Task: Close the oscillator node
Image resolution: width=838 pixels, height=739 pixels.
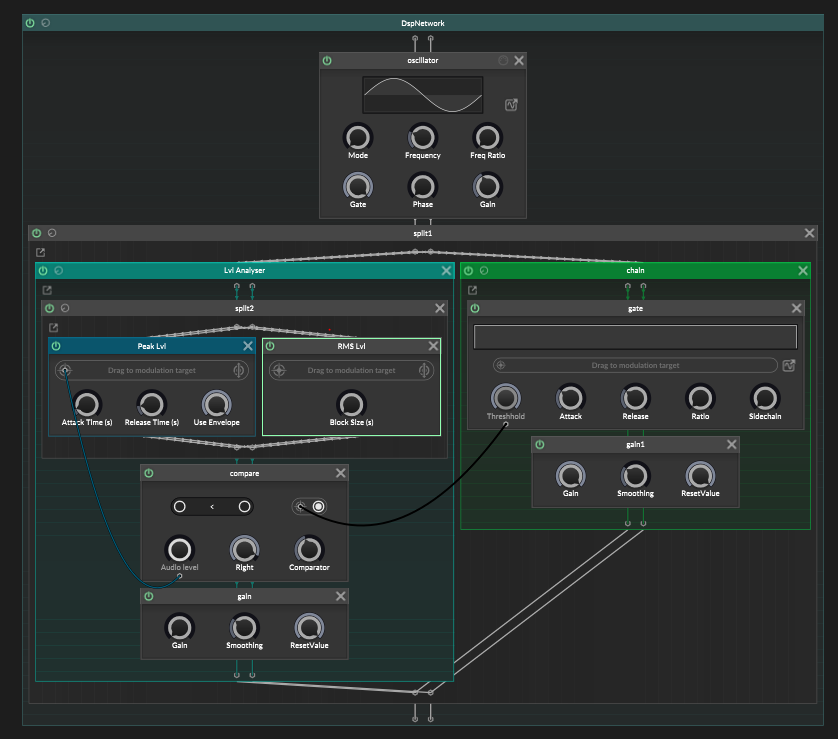Action: 519,60
